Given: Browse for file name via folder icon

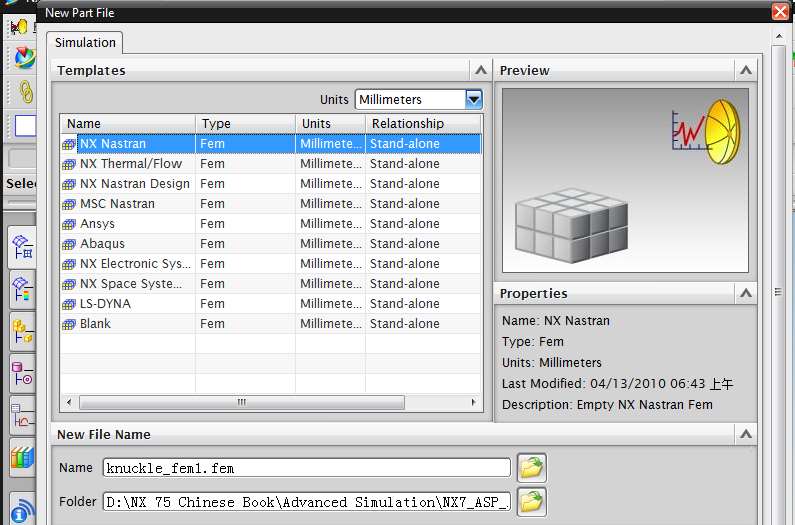Looking at the screenshot, I should click(532, 468).
